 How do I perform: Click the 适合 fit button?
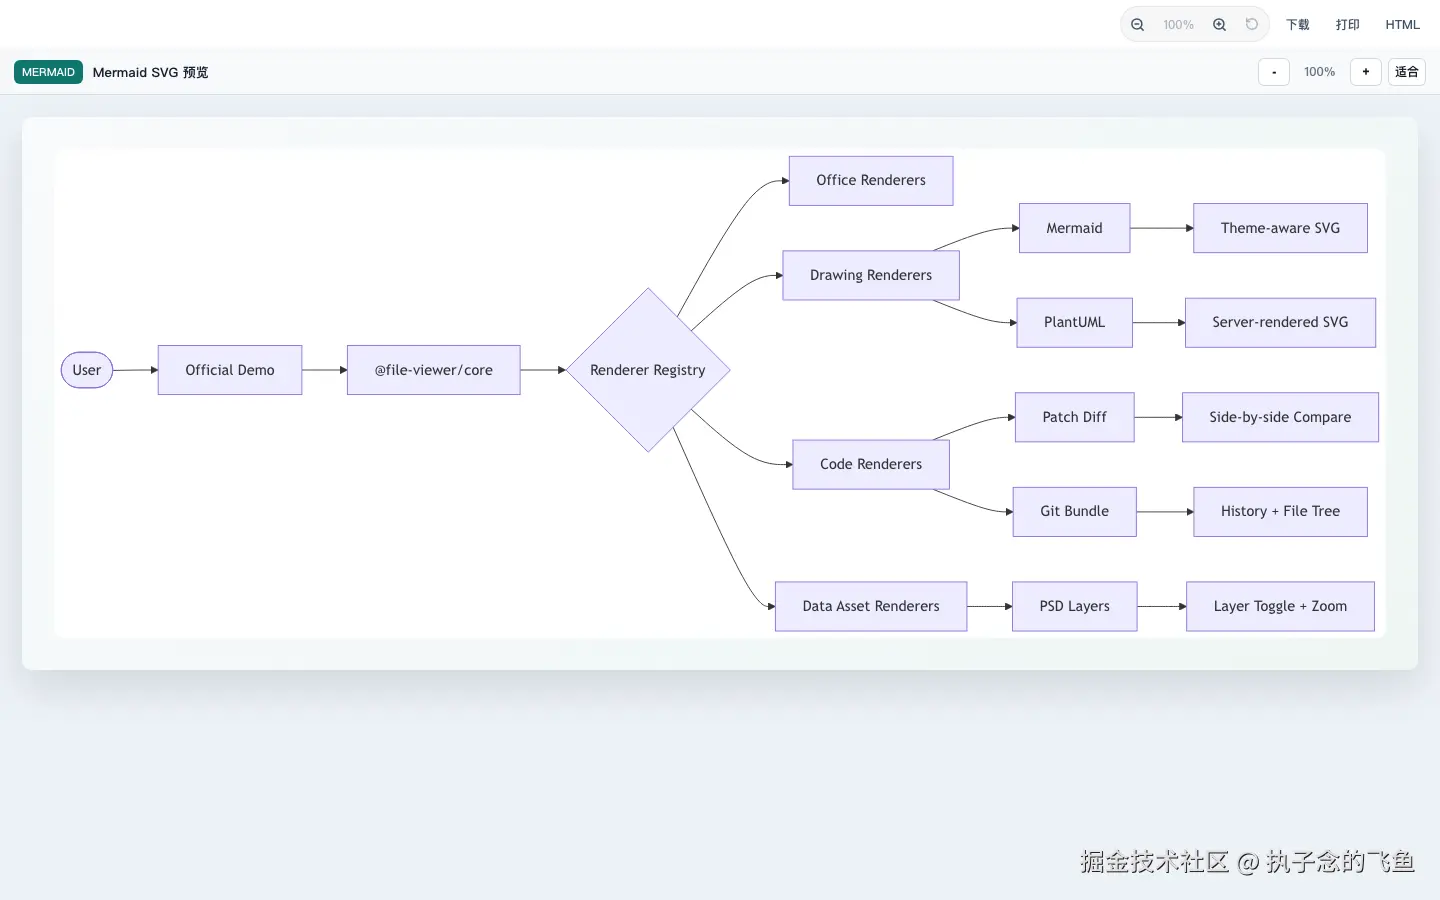(1406, 72)
